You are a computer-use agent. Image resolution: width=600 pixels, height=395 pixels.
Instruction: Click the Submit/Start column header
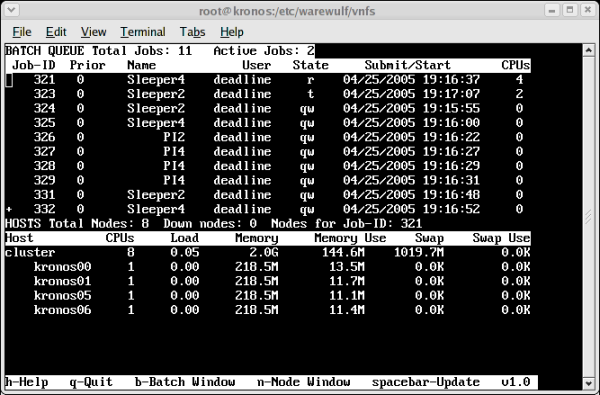408,65
